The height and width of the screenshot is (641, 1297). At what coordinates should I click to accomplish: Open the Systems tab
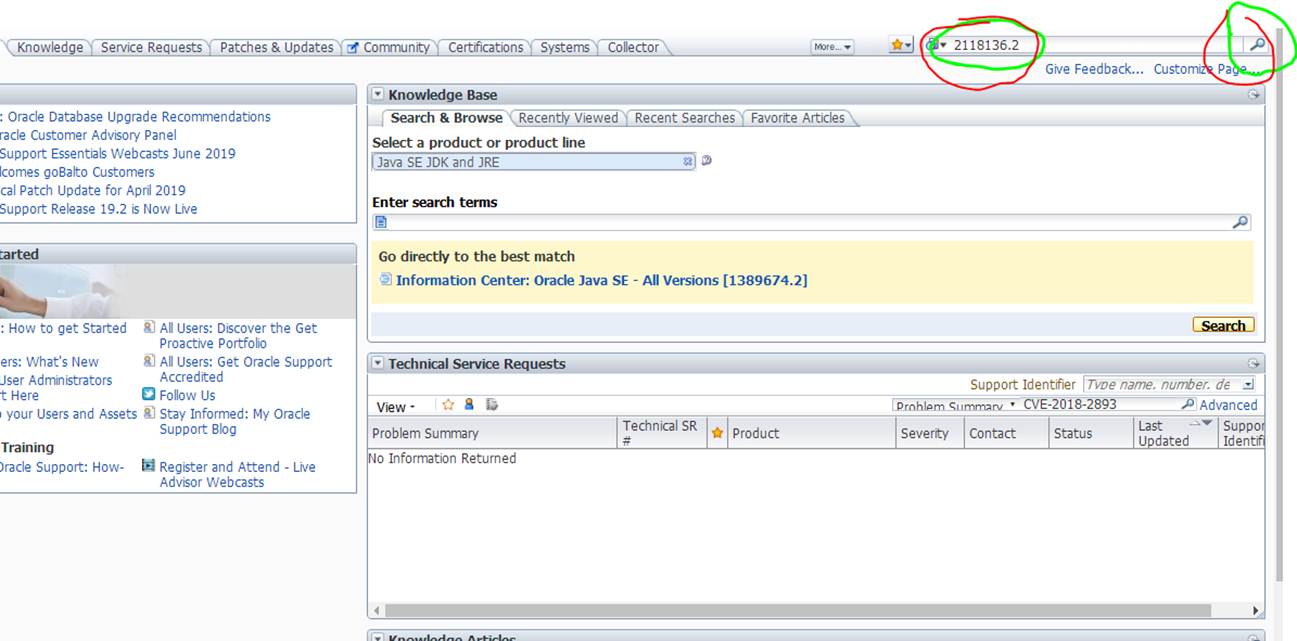565,47
